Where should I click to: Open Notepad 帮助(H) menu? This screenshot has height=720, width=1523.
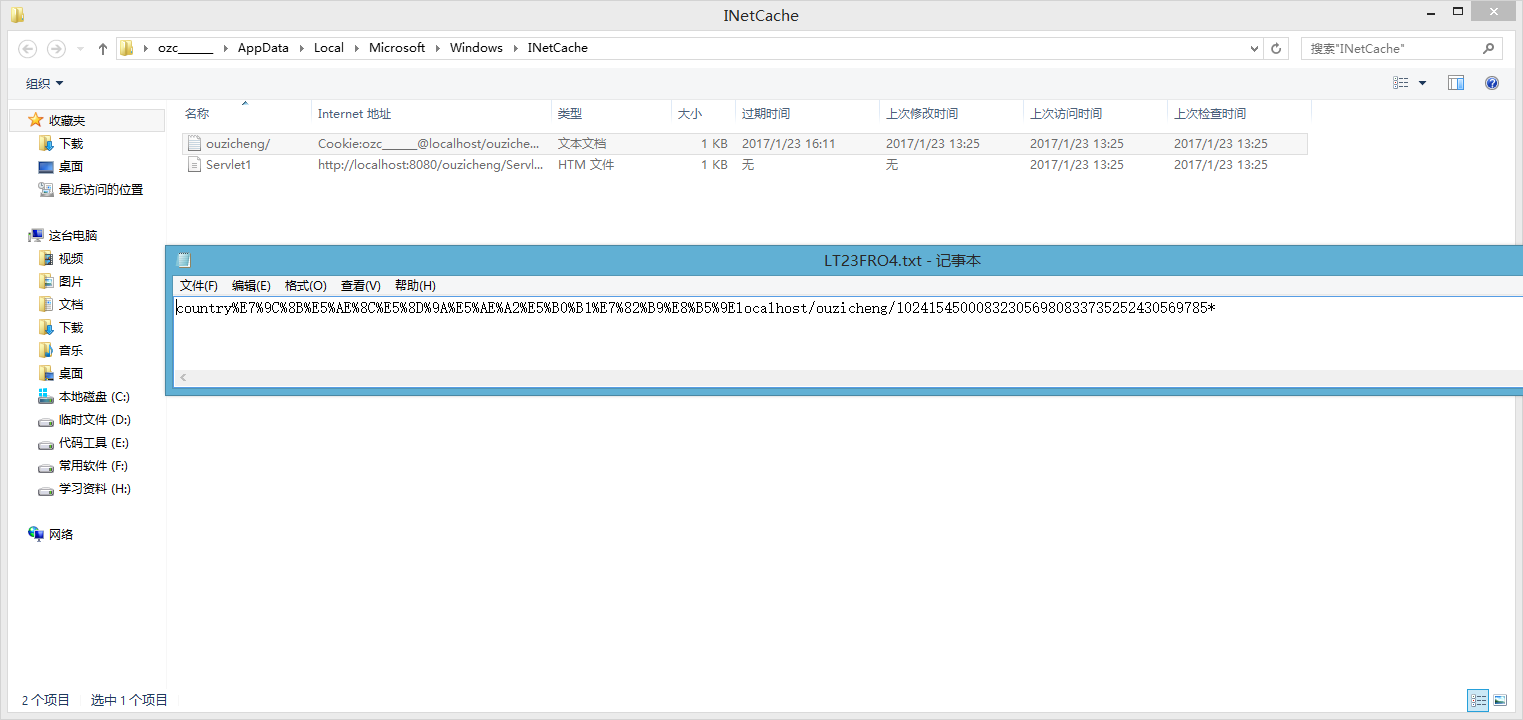415,286
